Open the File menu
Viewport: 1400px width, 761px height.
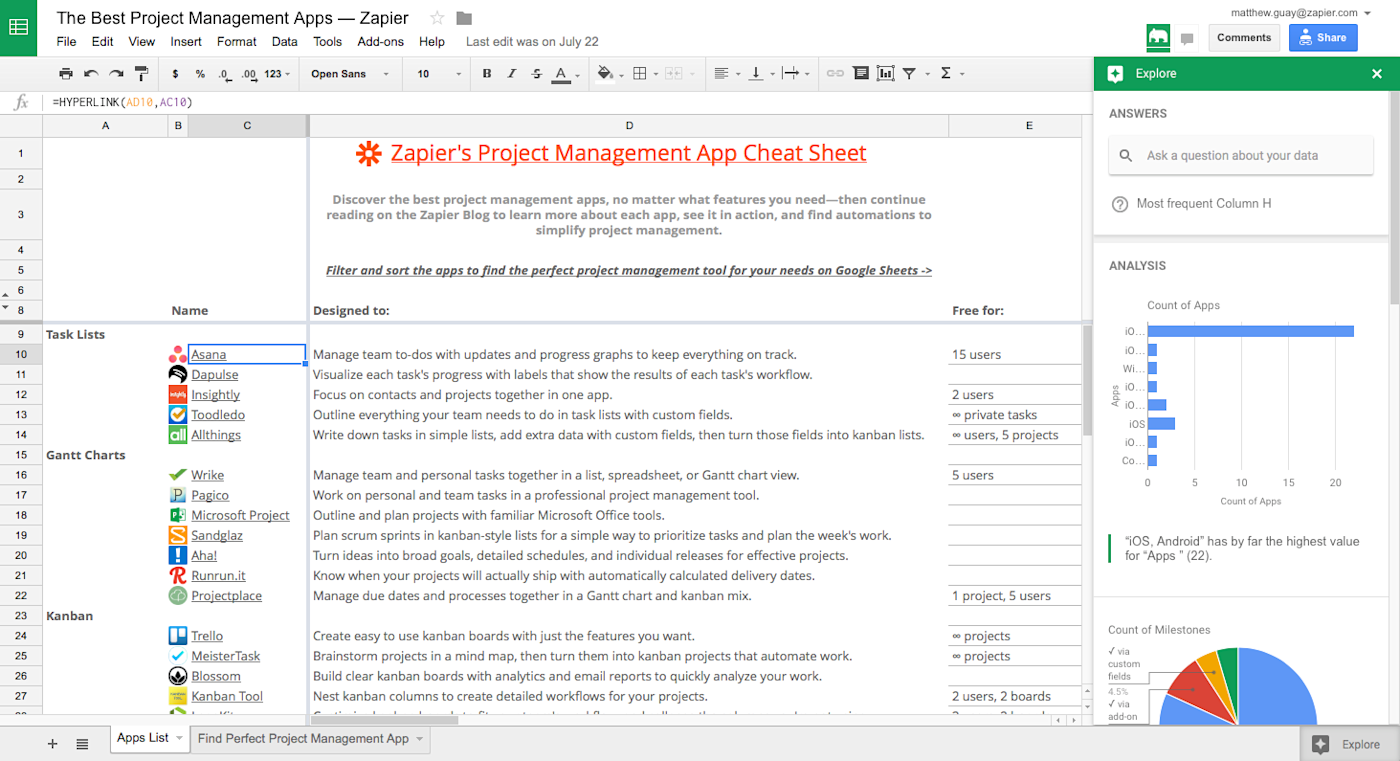(x=66, y=42)
